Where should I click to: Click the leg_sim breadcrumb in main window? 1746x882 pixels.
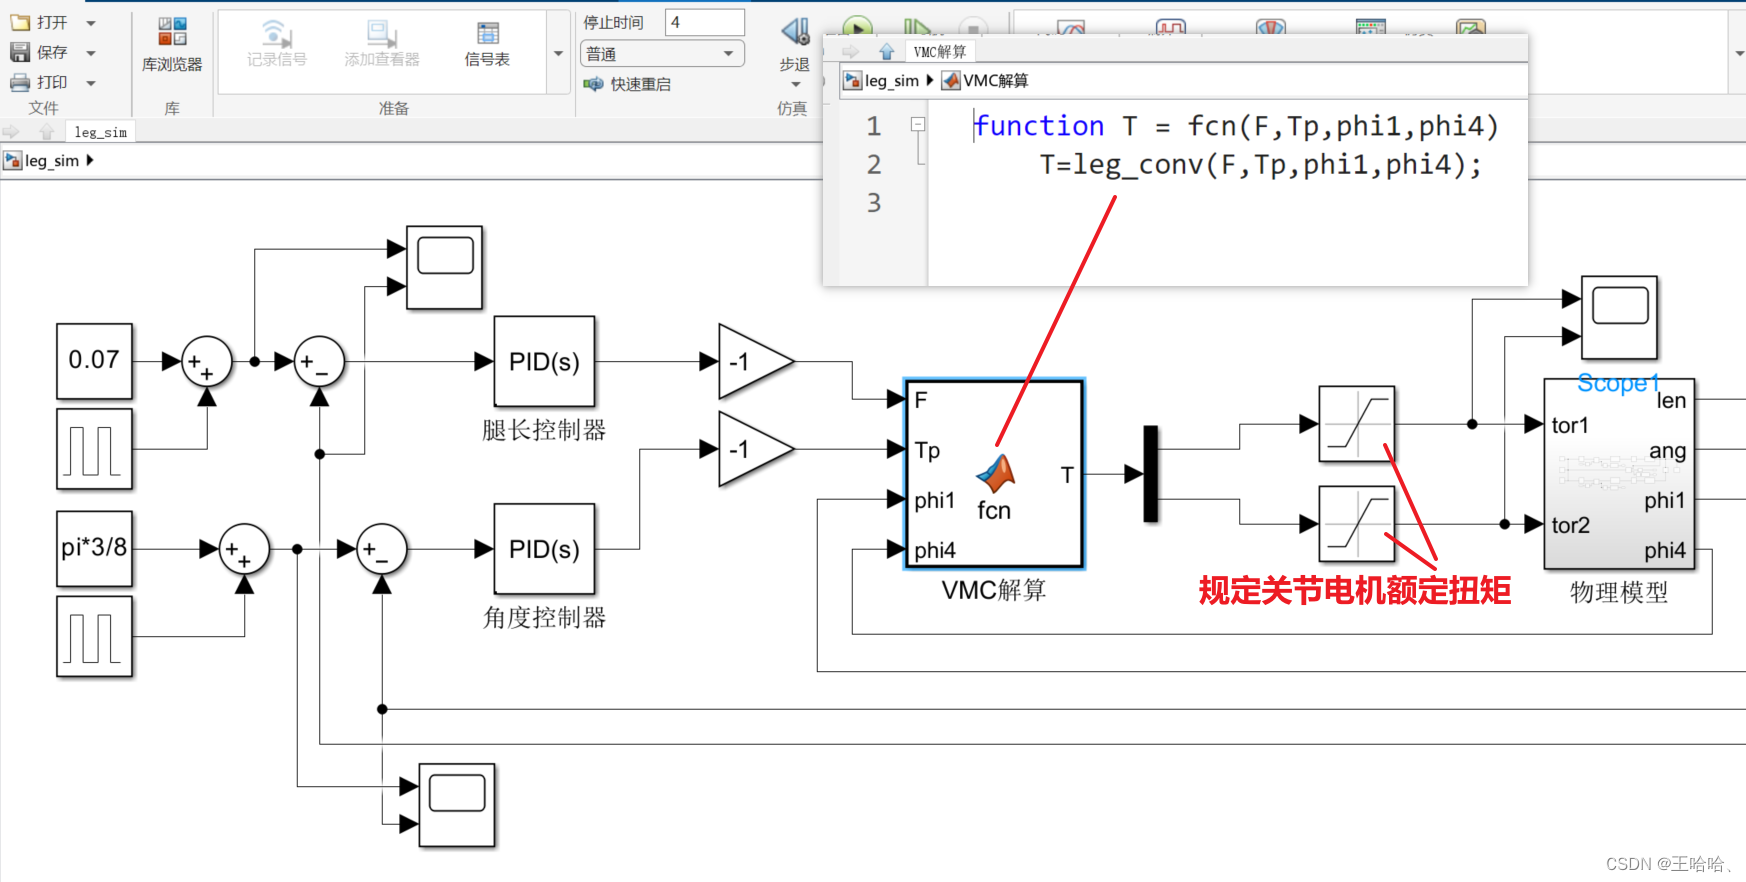pyautogui.click(x=51, y=160)
